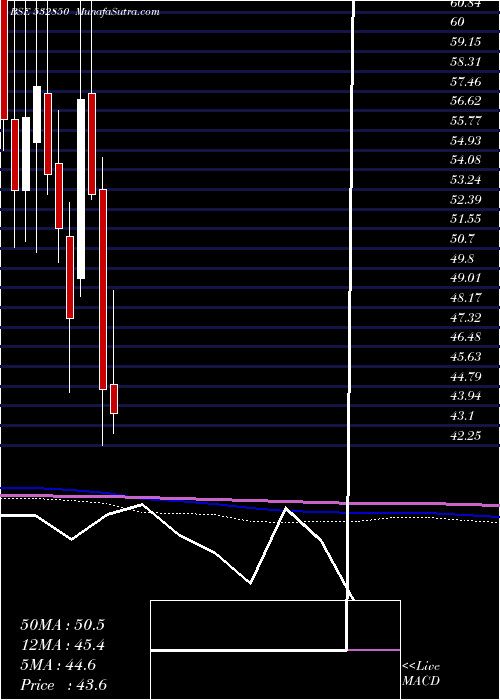The width and height of the screenshot is (500, 700).
Task: Click the 42.25 price level label
Action: pos(466,436)
